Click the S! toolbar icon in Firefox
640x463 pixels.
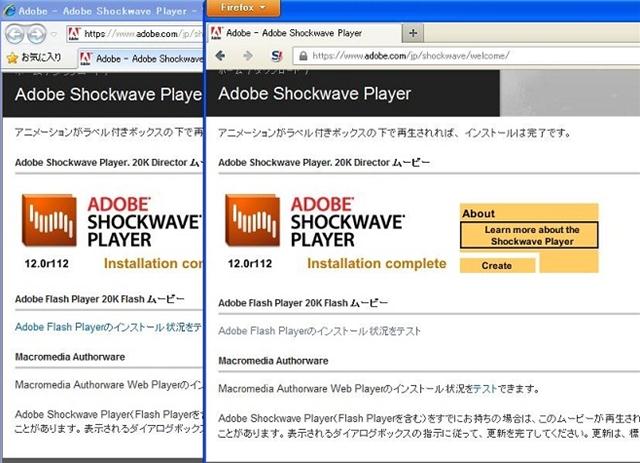[277, 56]
